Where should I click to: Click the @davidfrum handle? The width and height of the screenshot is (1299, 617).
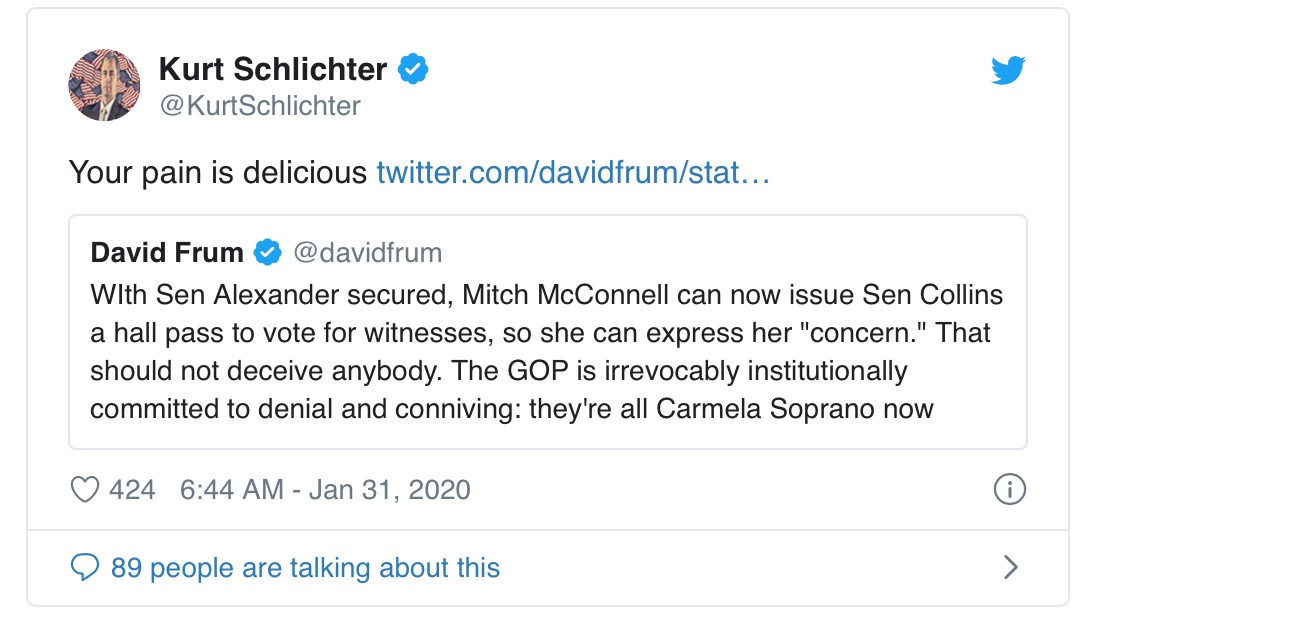pyautogui.click(x=367, y=252)
